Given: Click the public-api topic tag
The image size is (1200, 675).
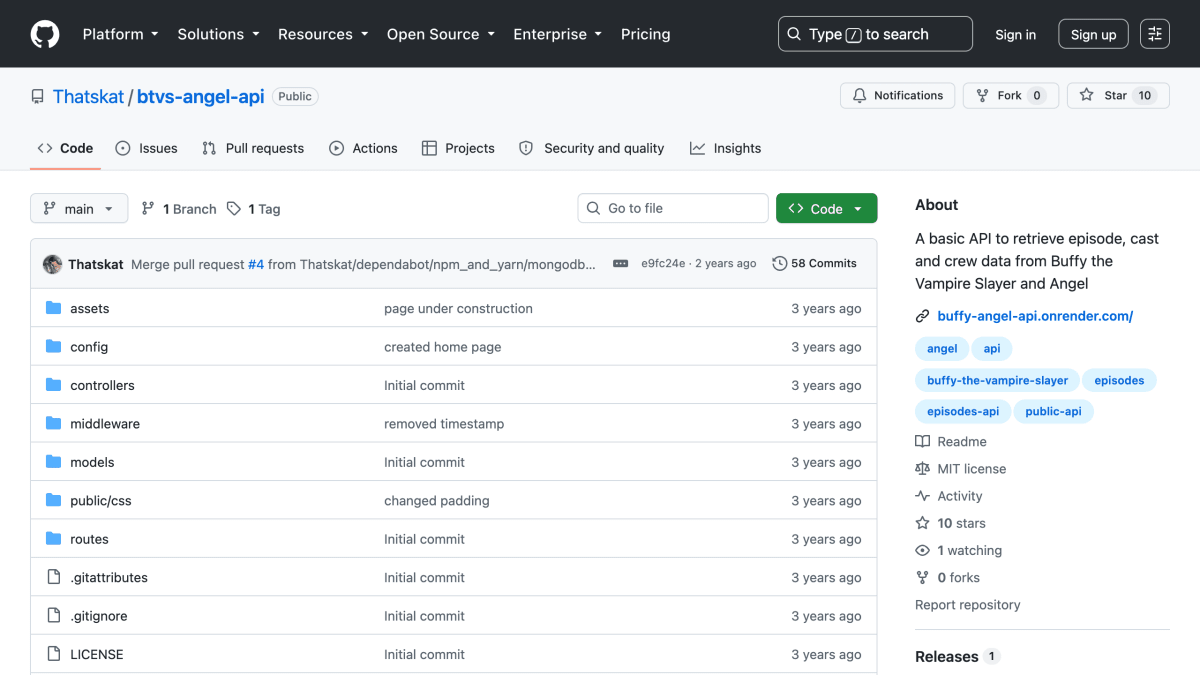Looking at the screenshot, I should coord(1053,411).
